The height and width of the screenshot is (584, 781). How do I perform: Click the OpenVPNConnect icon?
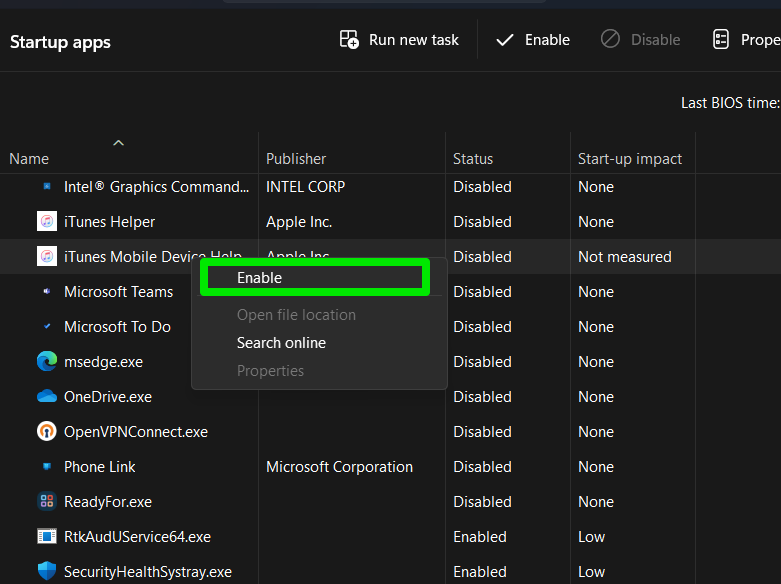tap(47, 431)
